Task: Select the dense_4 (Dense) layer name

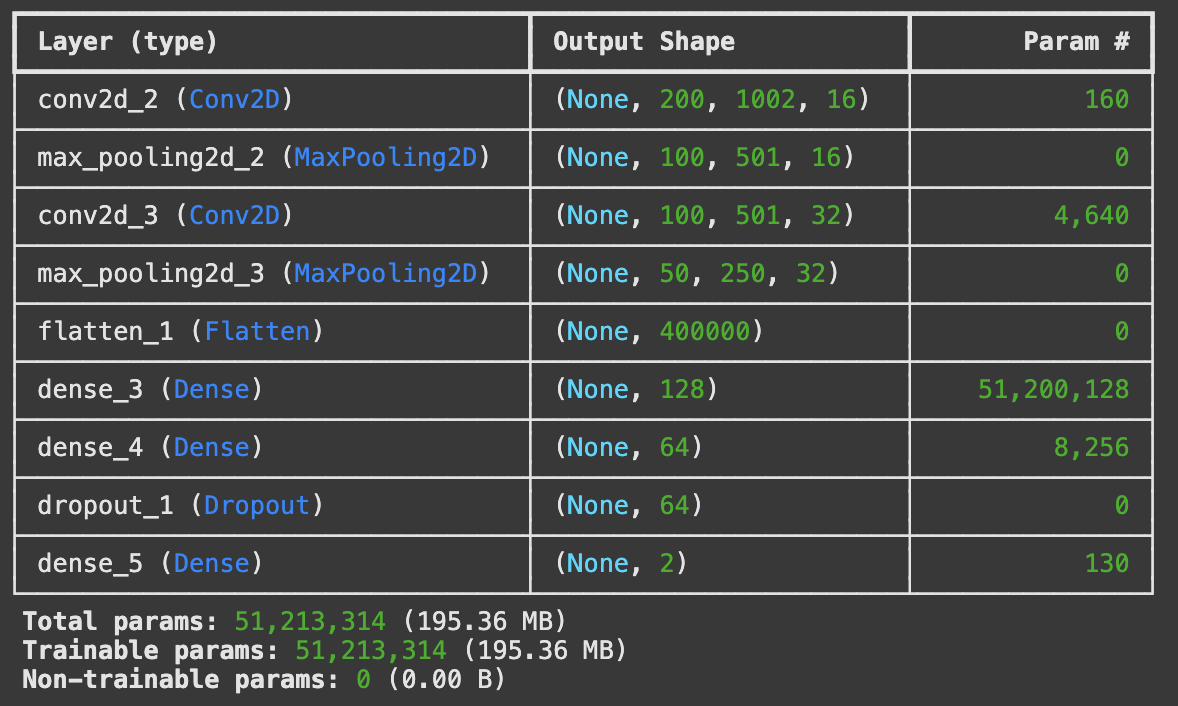Action: pos(150,447)
